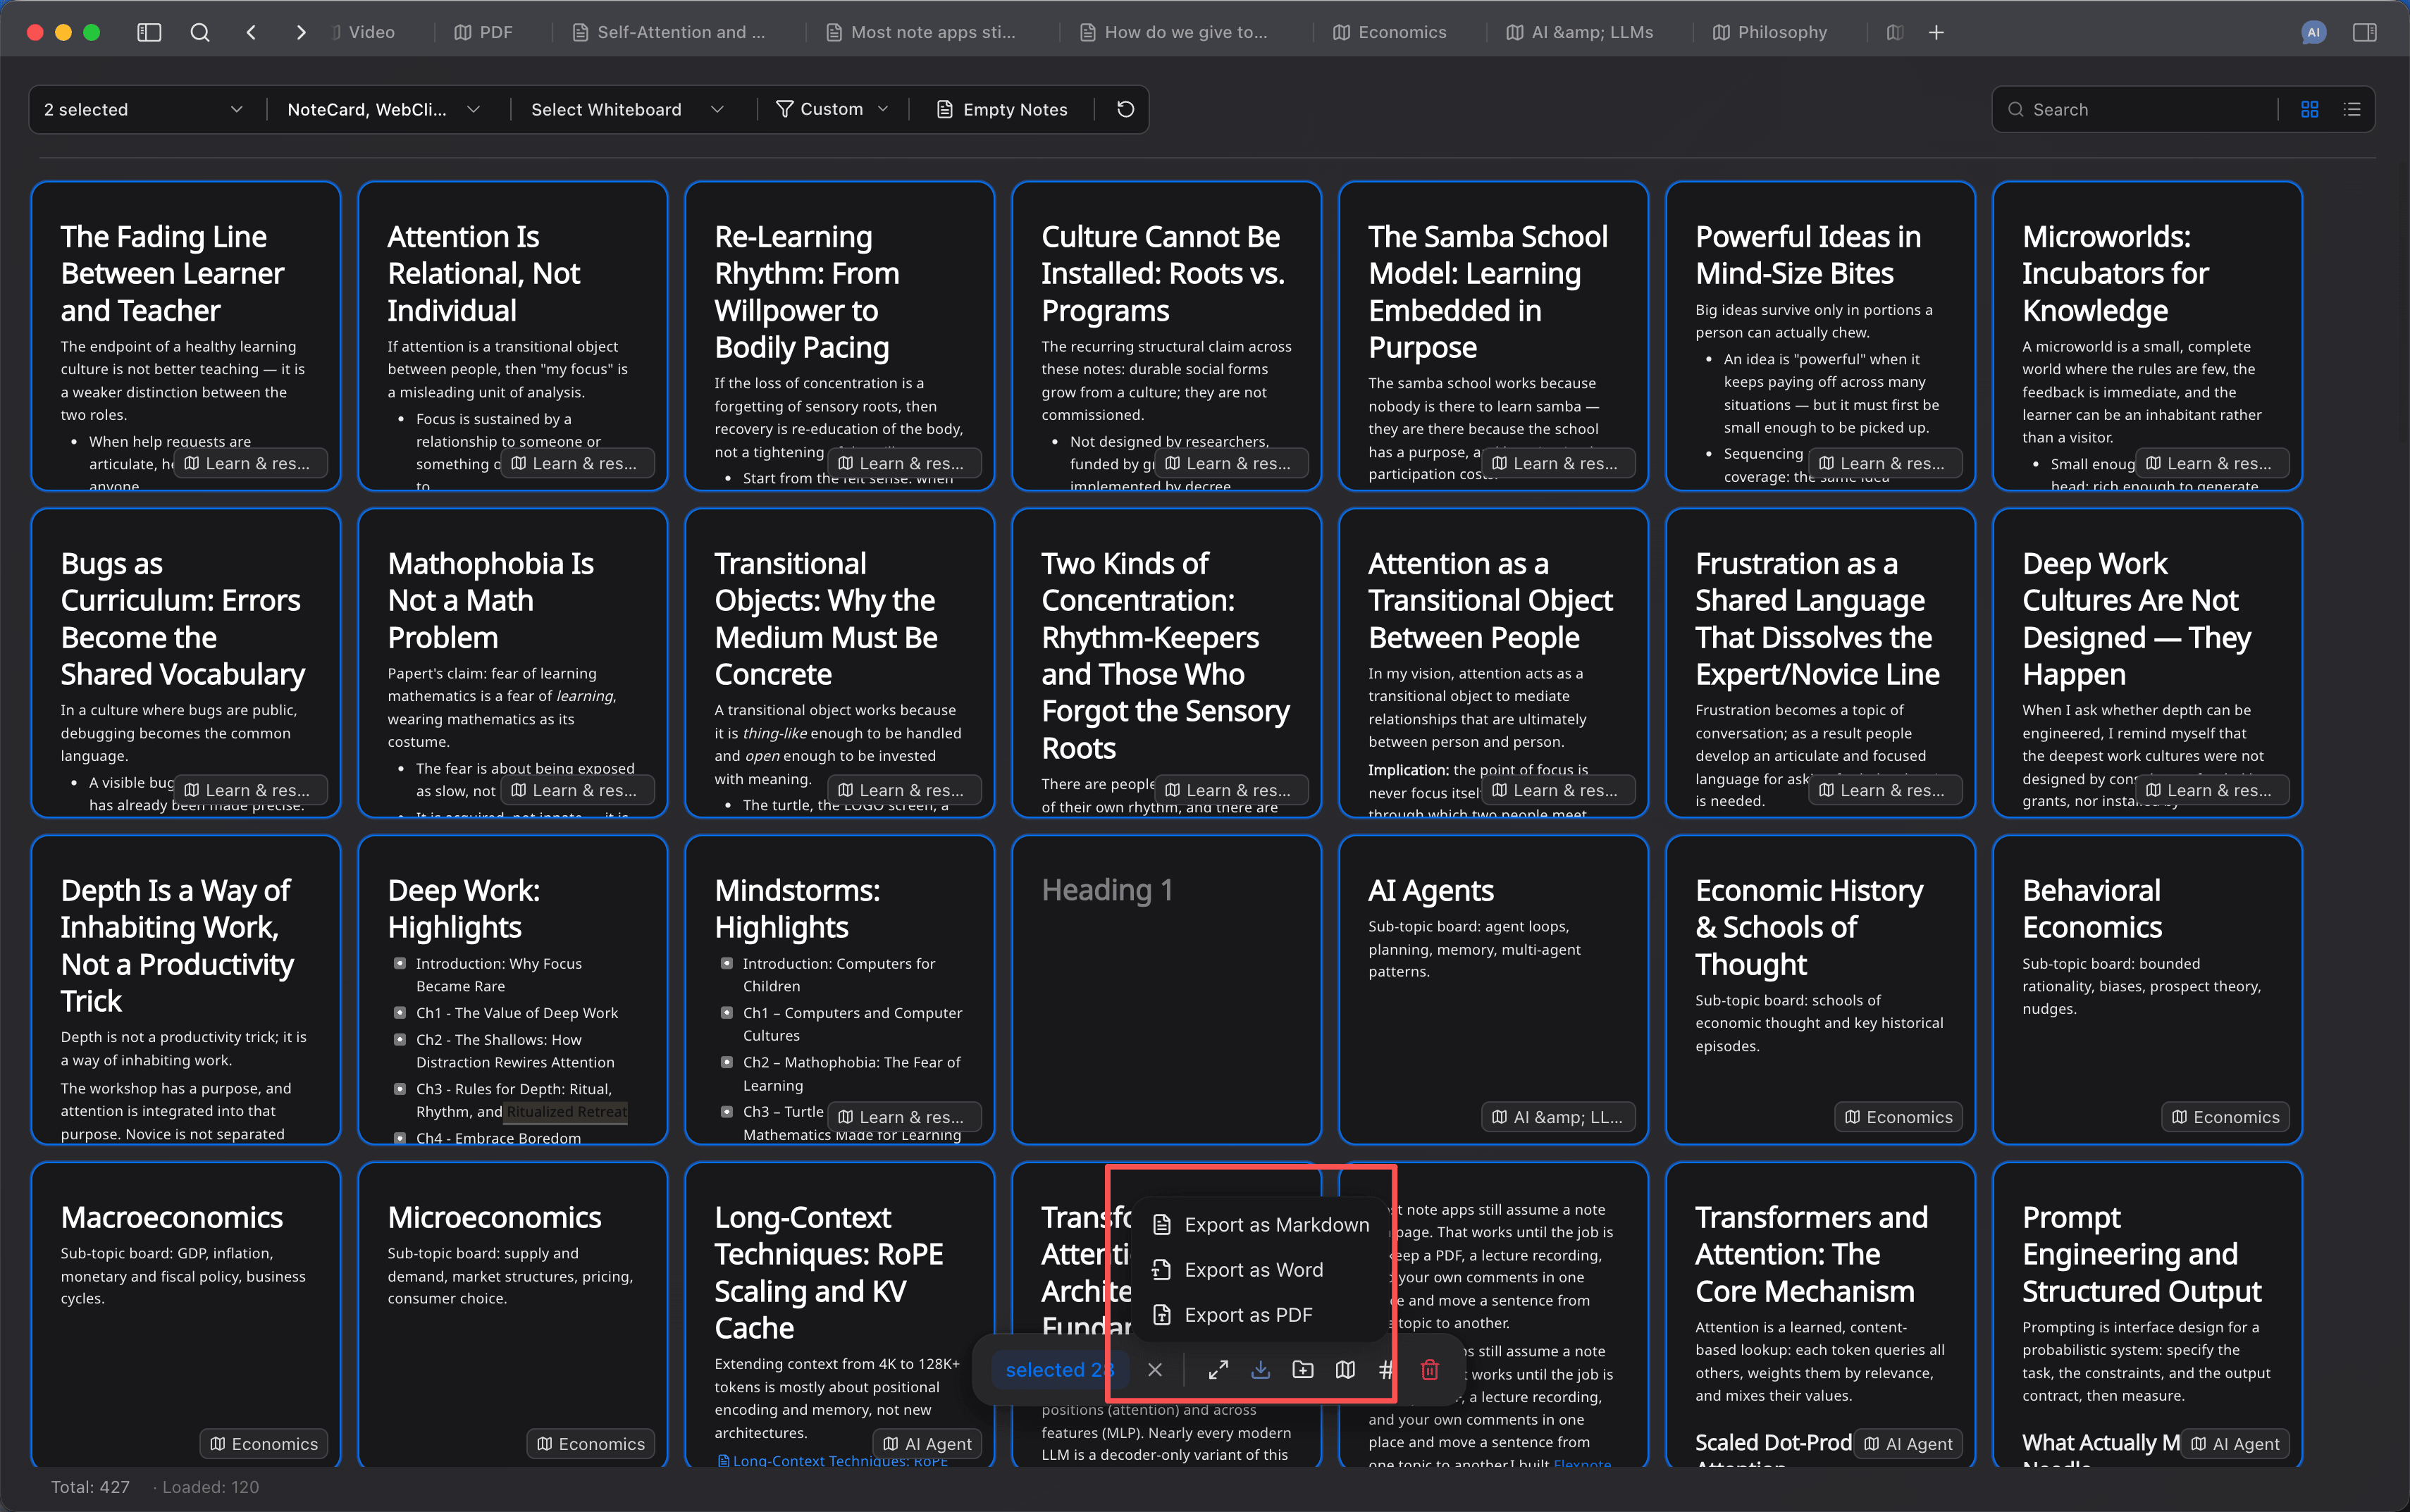The image size is (2410, 1512).
Task: Add a new tab with plus icon
Action: (x=1936, y=32)
